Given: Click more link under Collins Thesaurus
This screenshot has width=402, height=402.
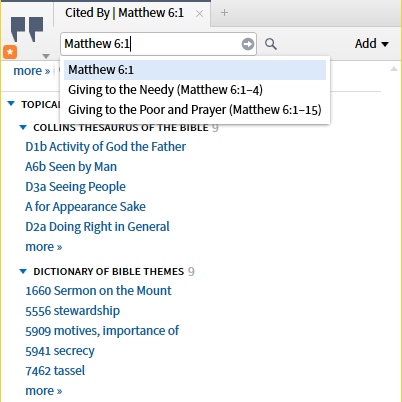Looking at the screenshot, I should point(44,247).
